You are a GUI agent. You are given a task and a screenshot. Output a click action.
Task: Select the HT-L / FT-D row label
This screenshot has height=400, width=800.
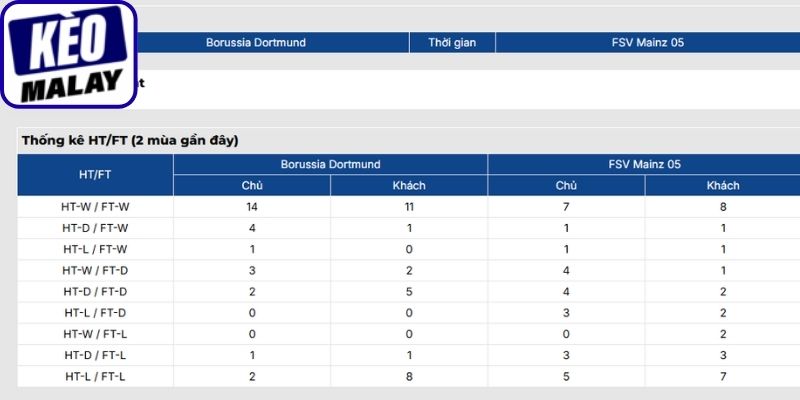click(95, 313)
